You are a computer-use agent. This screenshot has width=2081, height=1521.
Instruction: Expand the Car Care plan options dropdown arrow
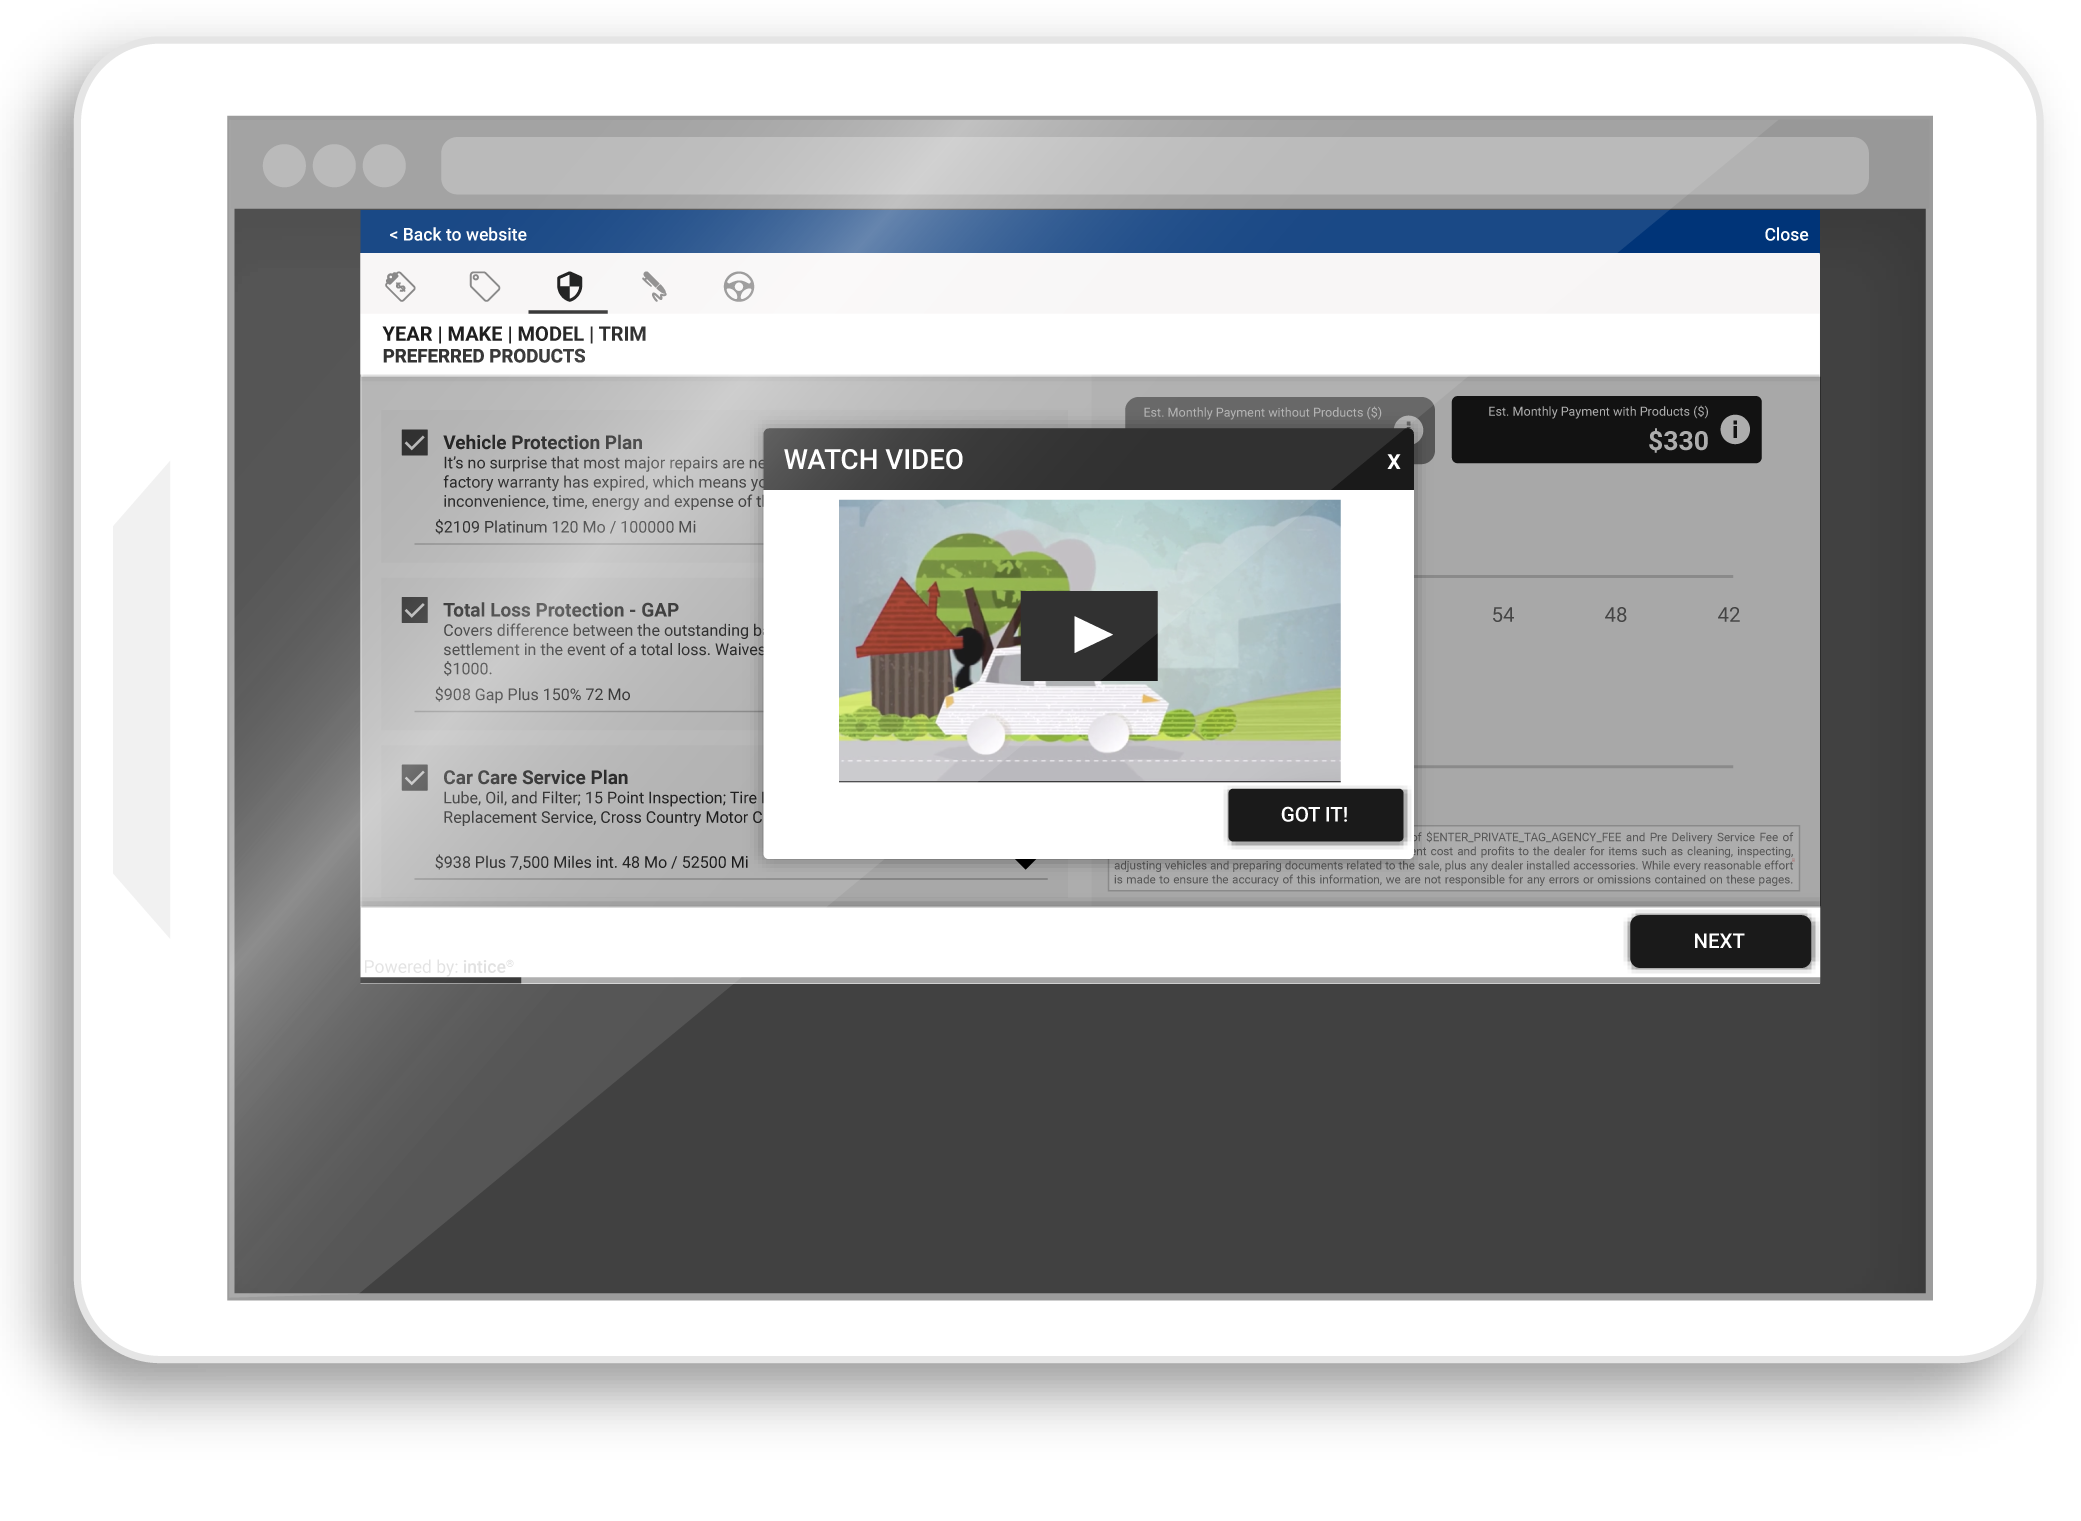tap(1026, 864)
